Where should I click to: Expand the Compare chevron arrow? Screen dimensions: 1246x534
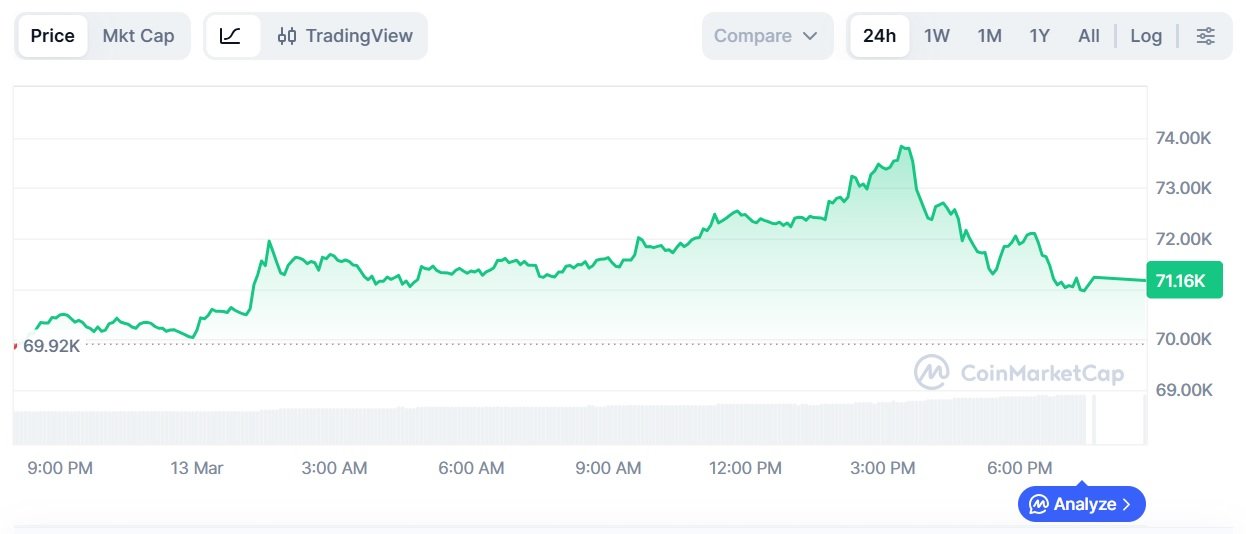(x=810, y=36)
